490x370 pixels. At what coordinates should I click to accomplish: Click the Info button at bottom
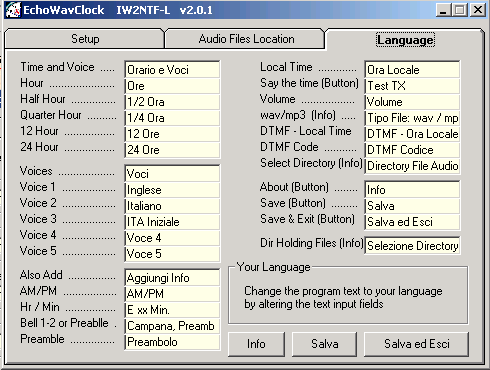256,344
